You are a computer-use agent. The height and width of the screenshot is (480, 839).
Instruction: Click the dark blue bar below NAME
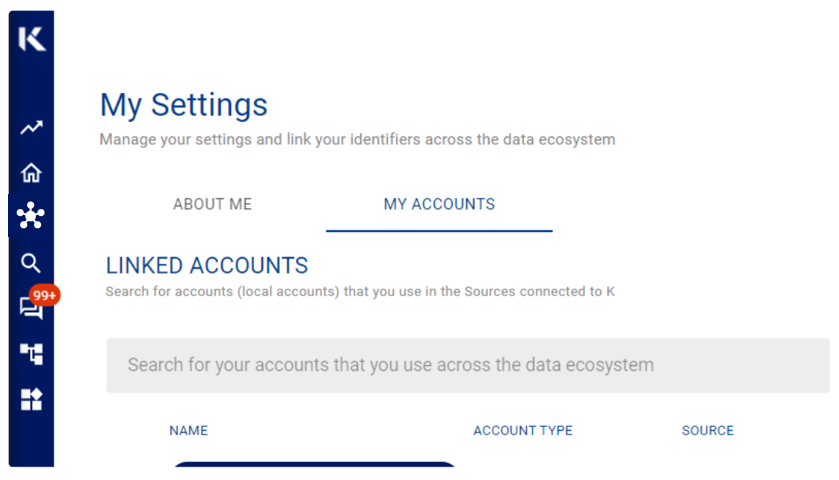pos(314,464)
